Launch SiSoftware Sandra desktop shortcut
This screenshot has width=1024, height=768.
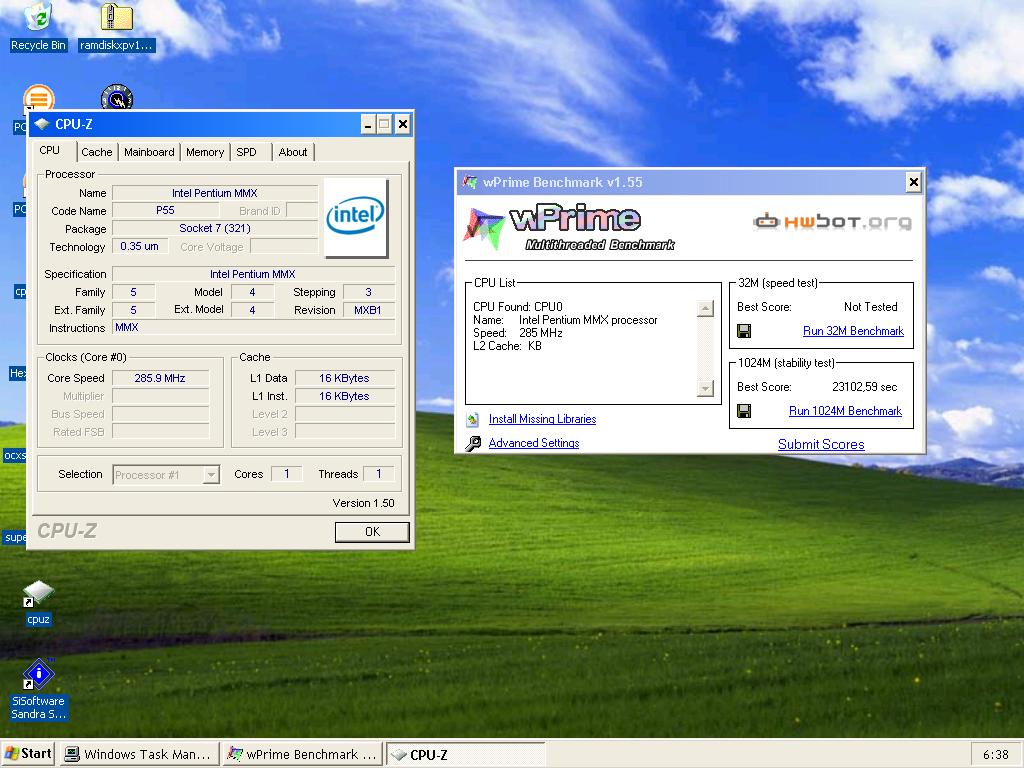(x=38, y=690)
